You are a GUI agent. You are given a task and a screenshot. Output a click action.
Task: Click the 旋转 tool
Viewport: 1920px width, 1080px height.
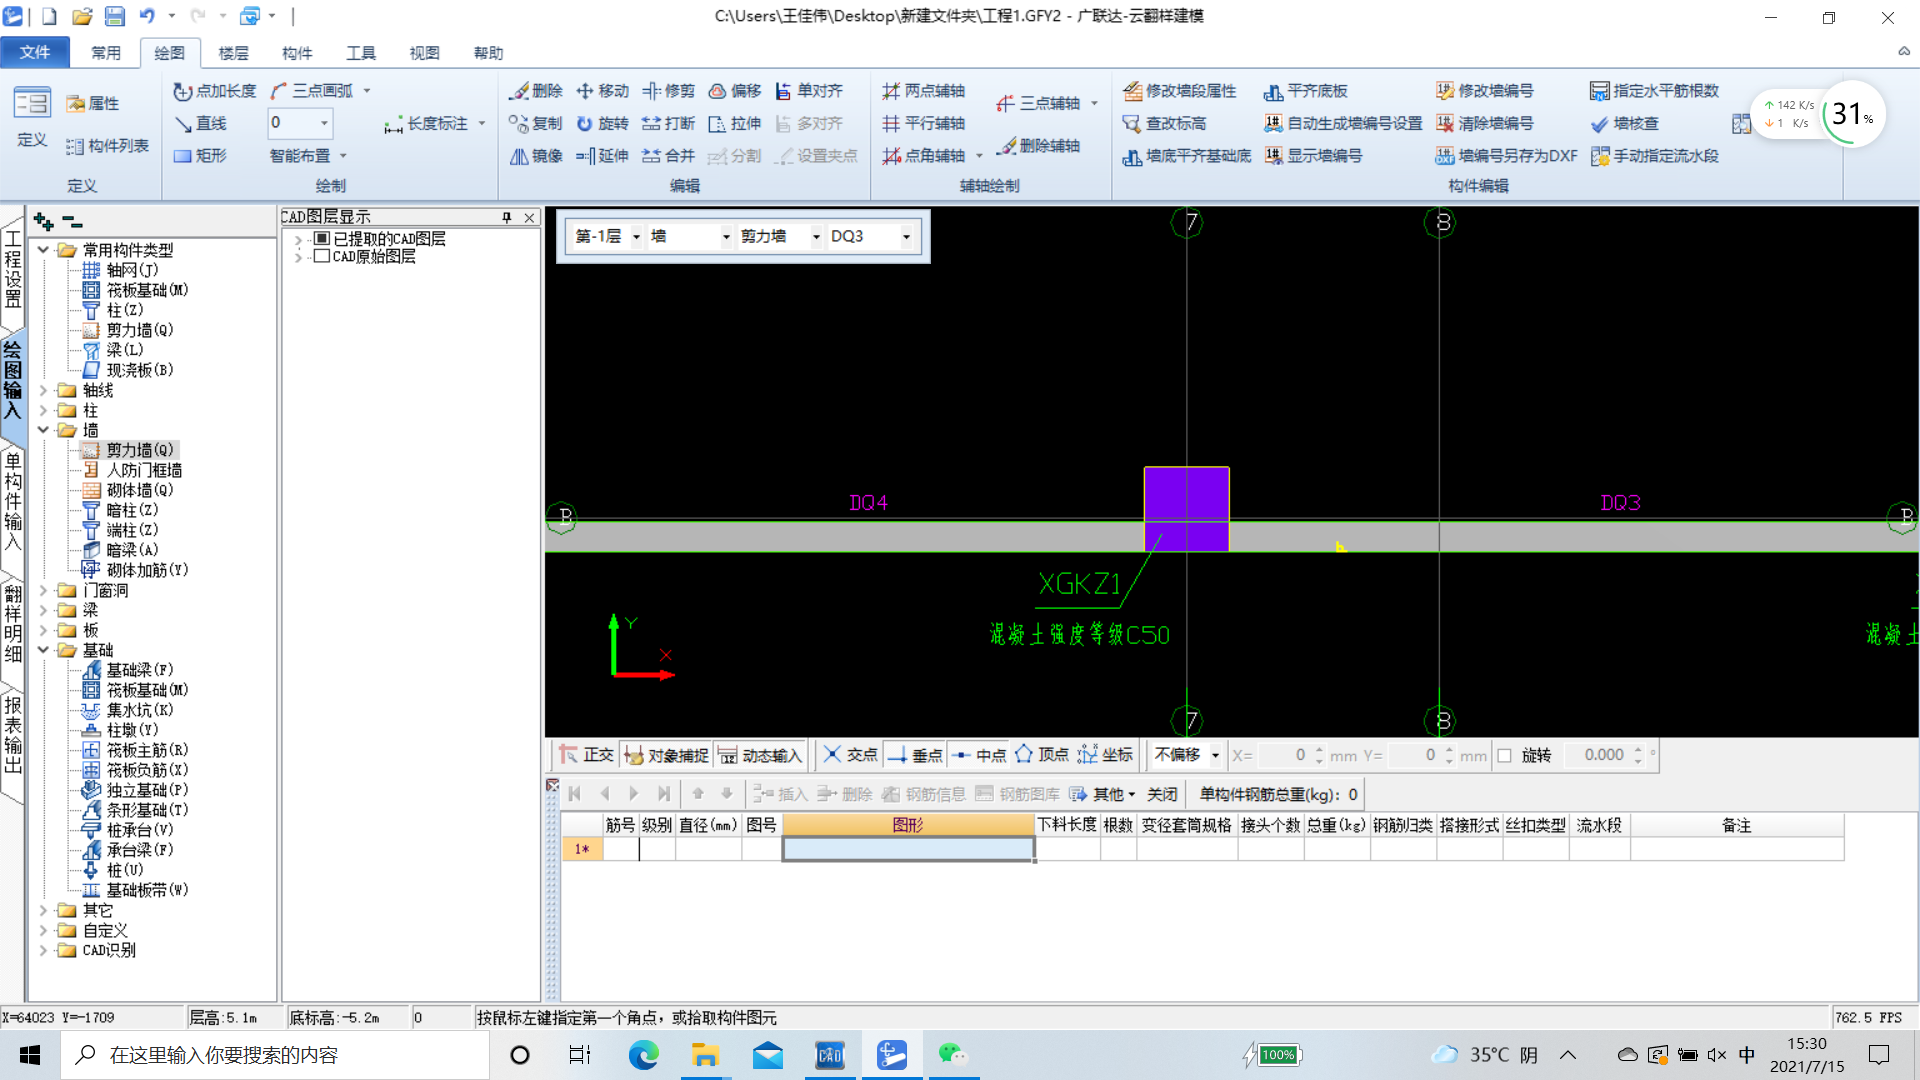coord(602,123)
